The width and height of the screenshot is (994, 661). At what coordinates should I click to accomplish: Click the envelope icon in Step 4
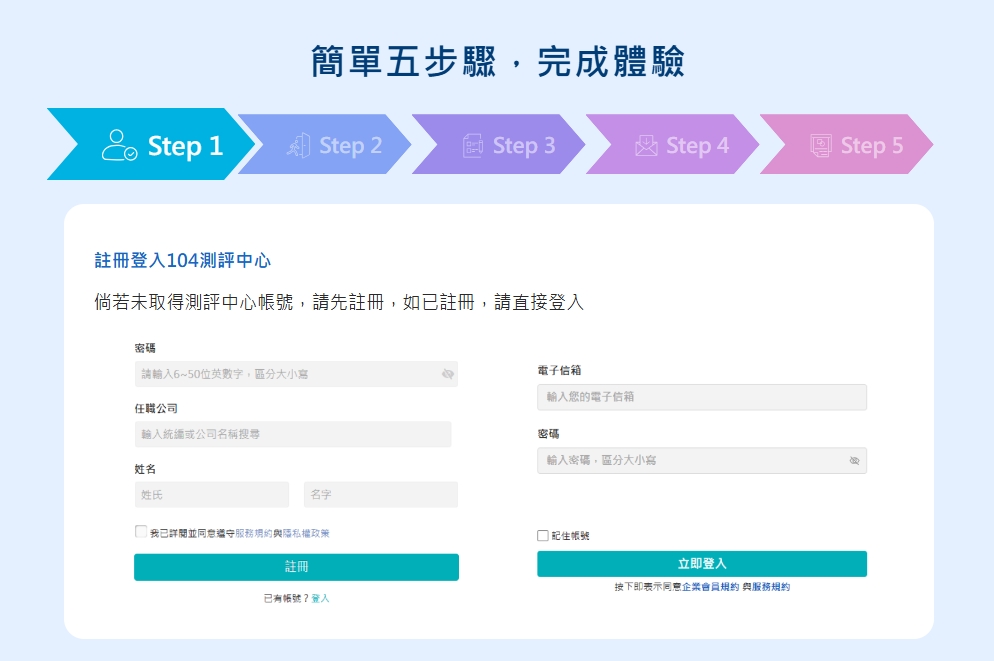pos(646,146)
